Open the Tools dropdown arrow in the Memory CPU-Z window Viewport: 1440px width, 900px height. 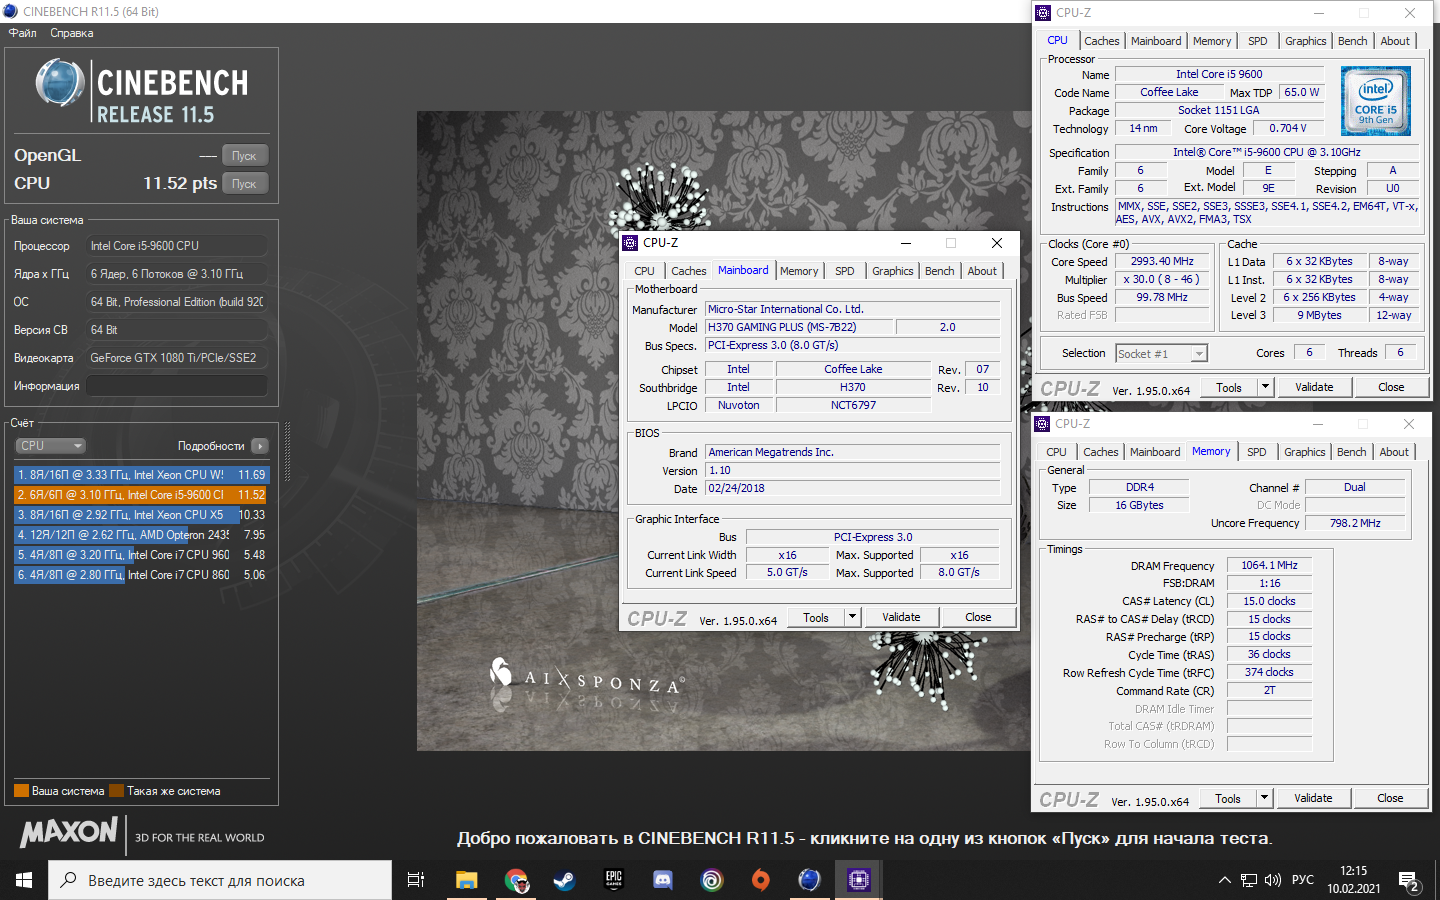coord(1264,798)
